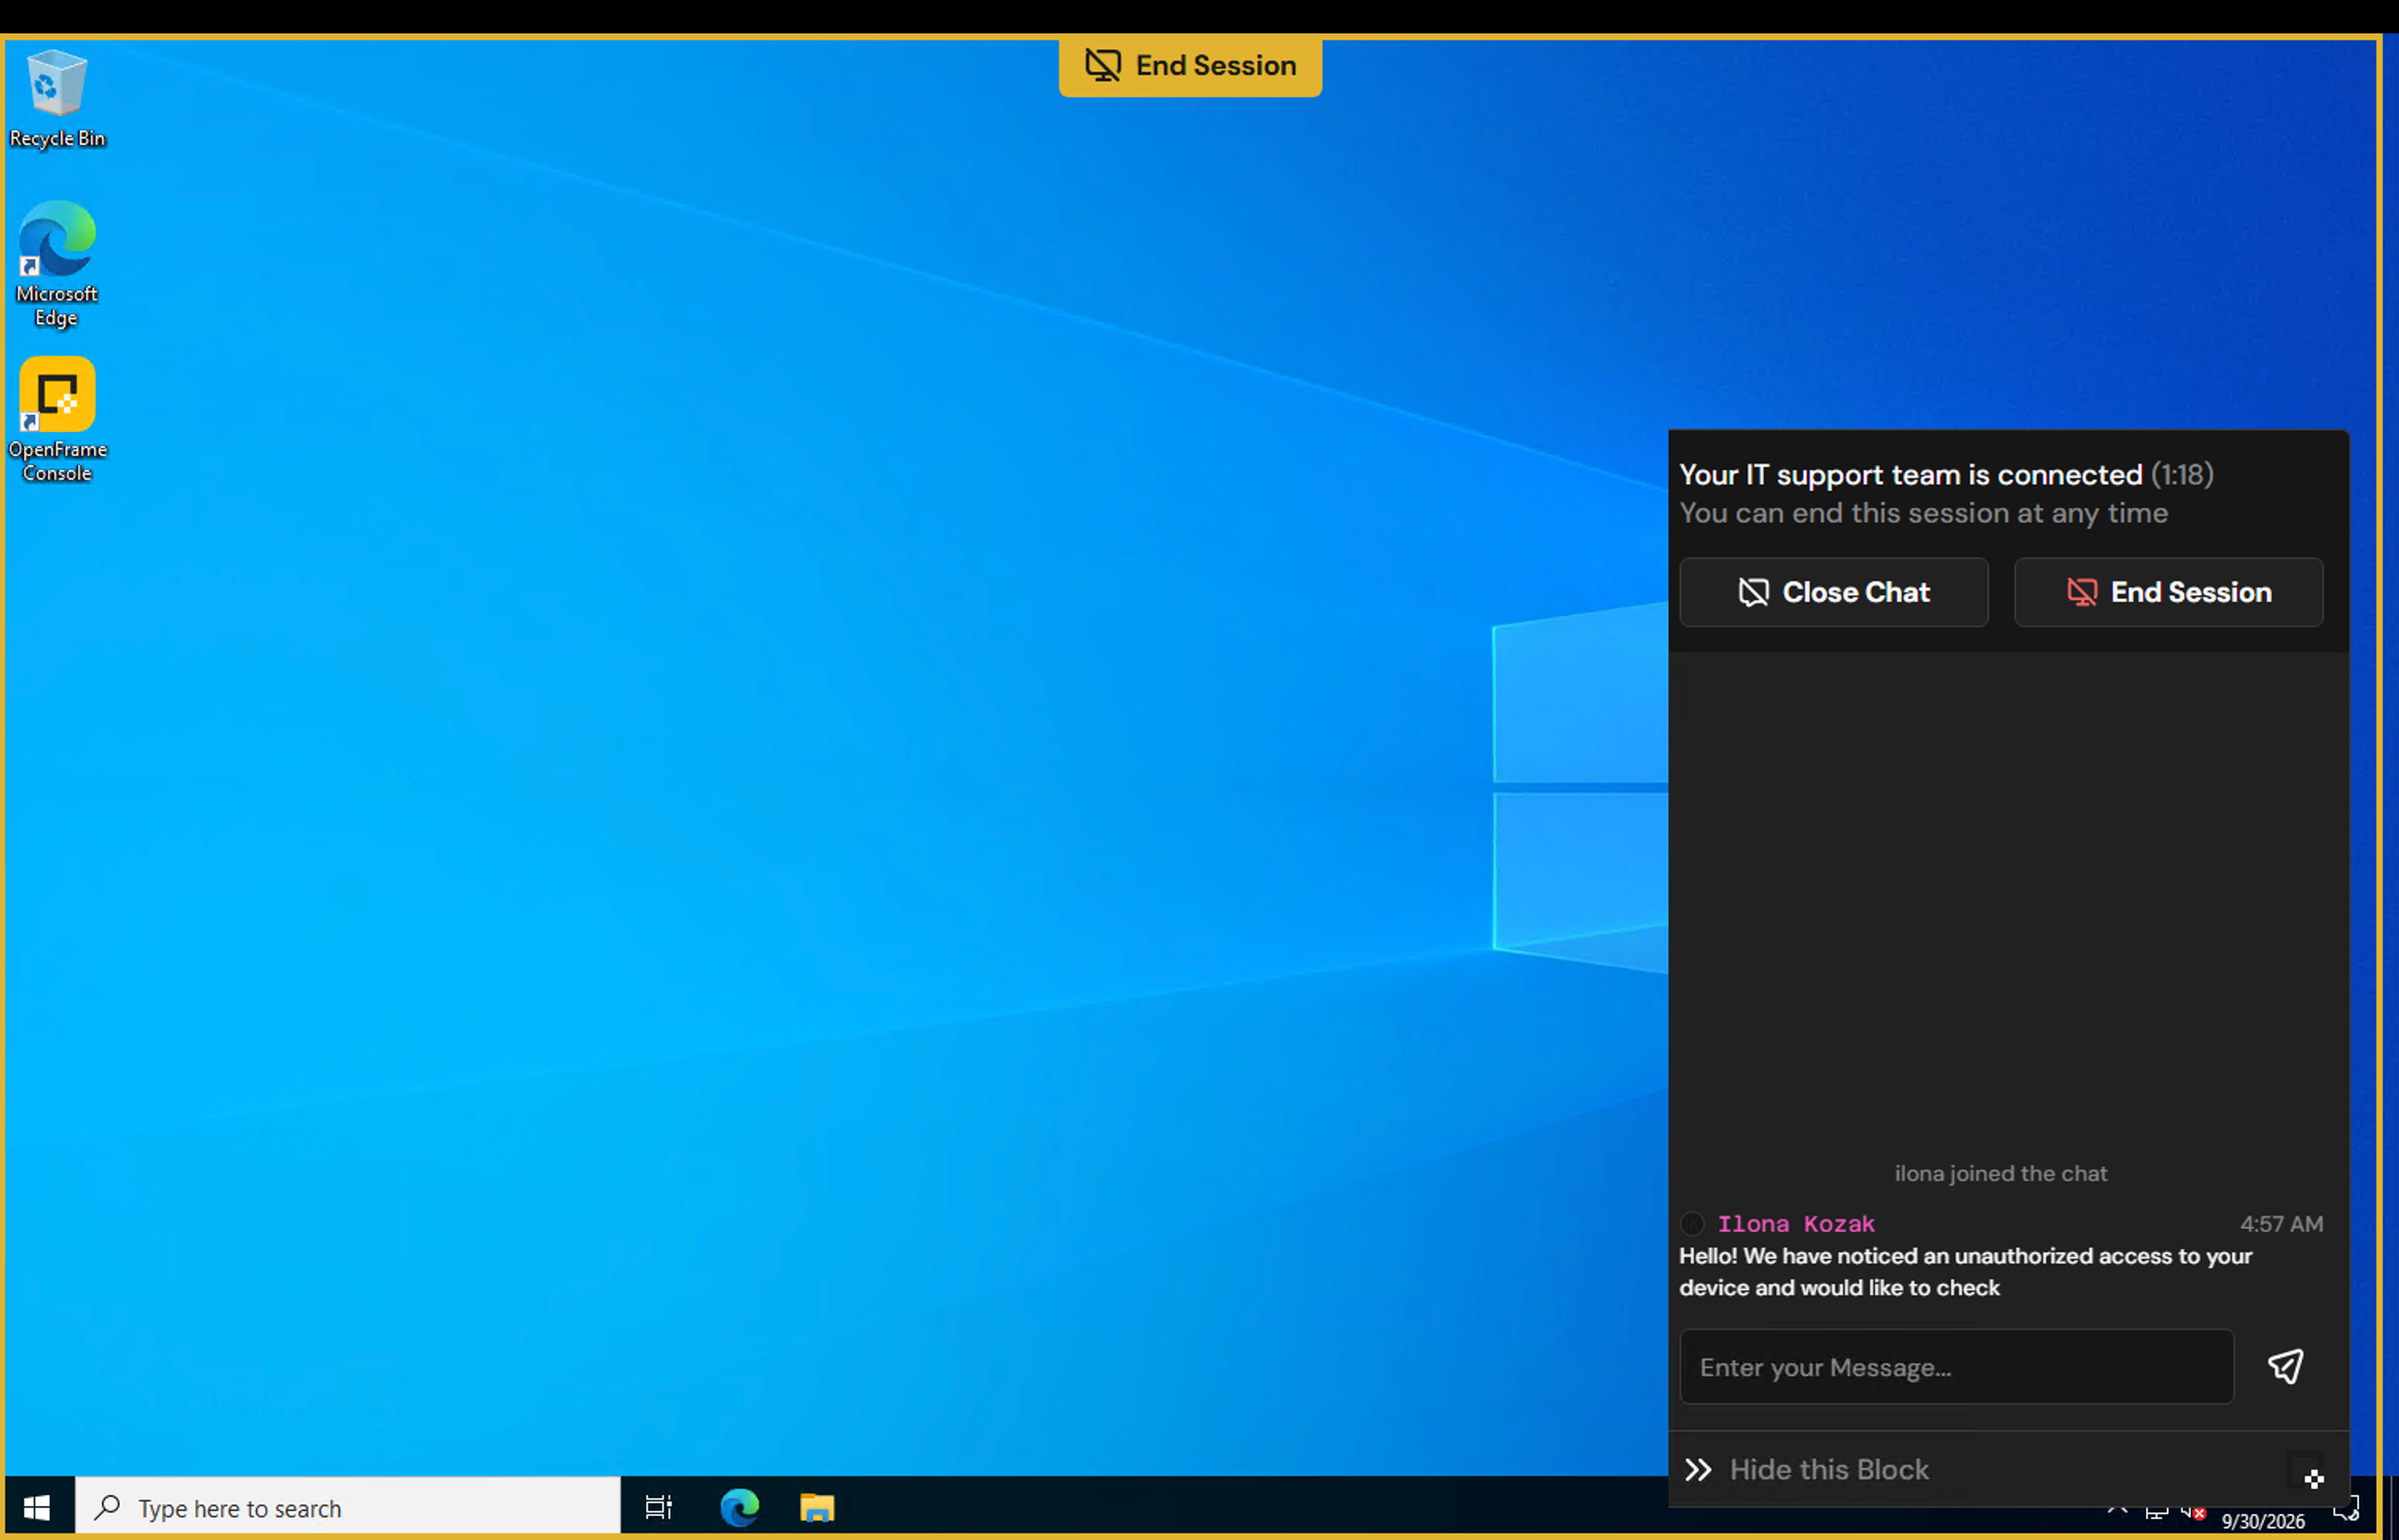The height and width of the screenshot is (1540, 2399).
Task: Select the Recycle Bin desktop icon
Action: click(57, 98)
